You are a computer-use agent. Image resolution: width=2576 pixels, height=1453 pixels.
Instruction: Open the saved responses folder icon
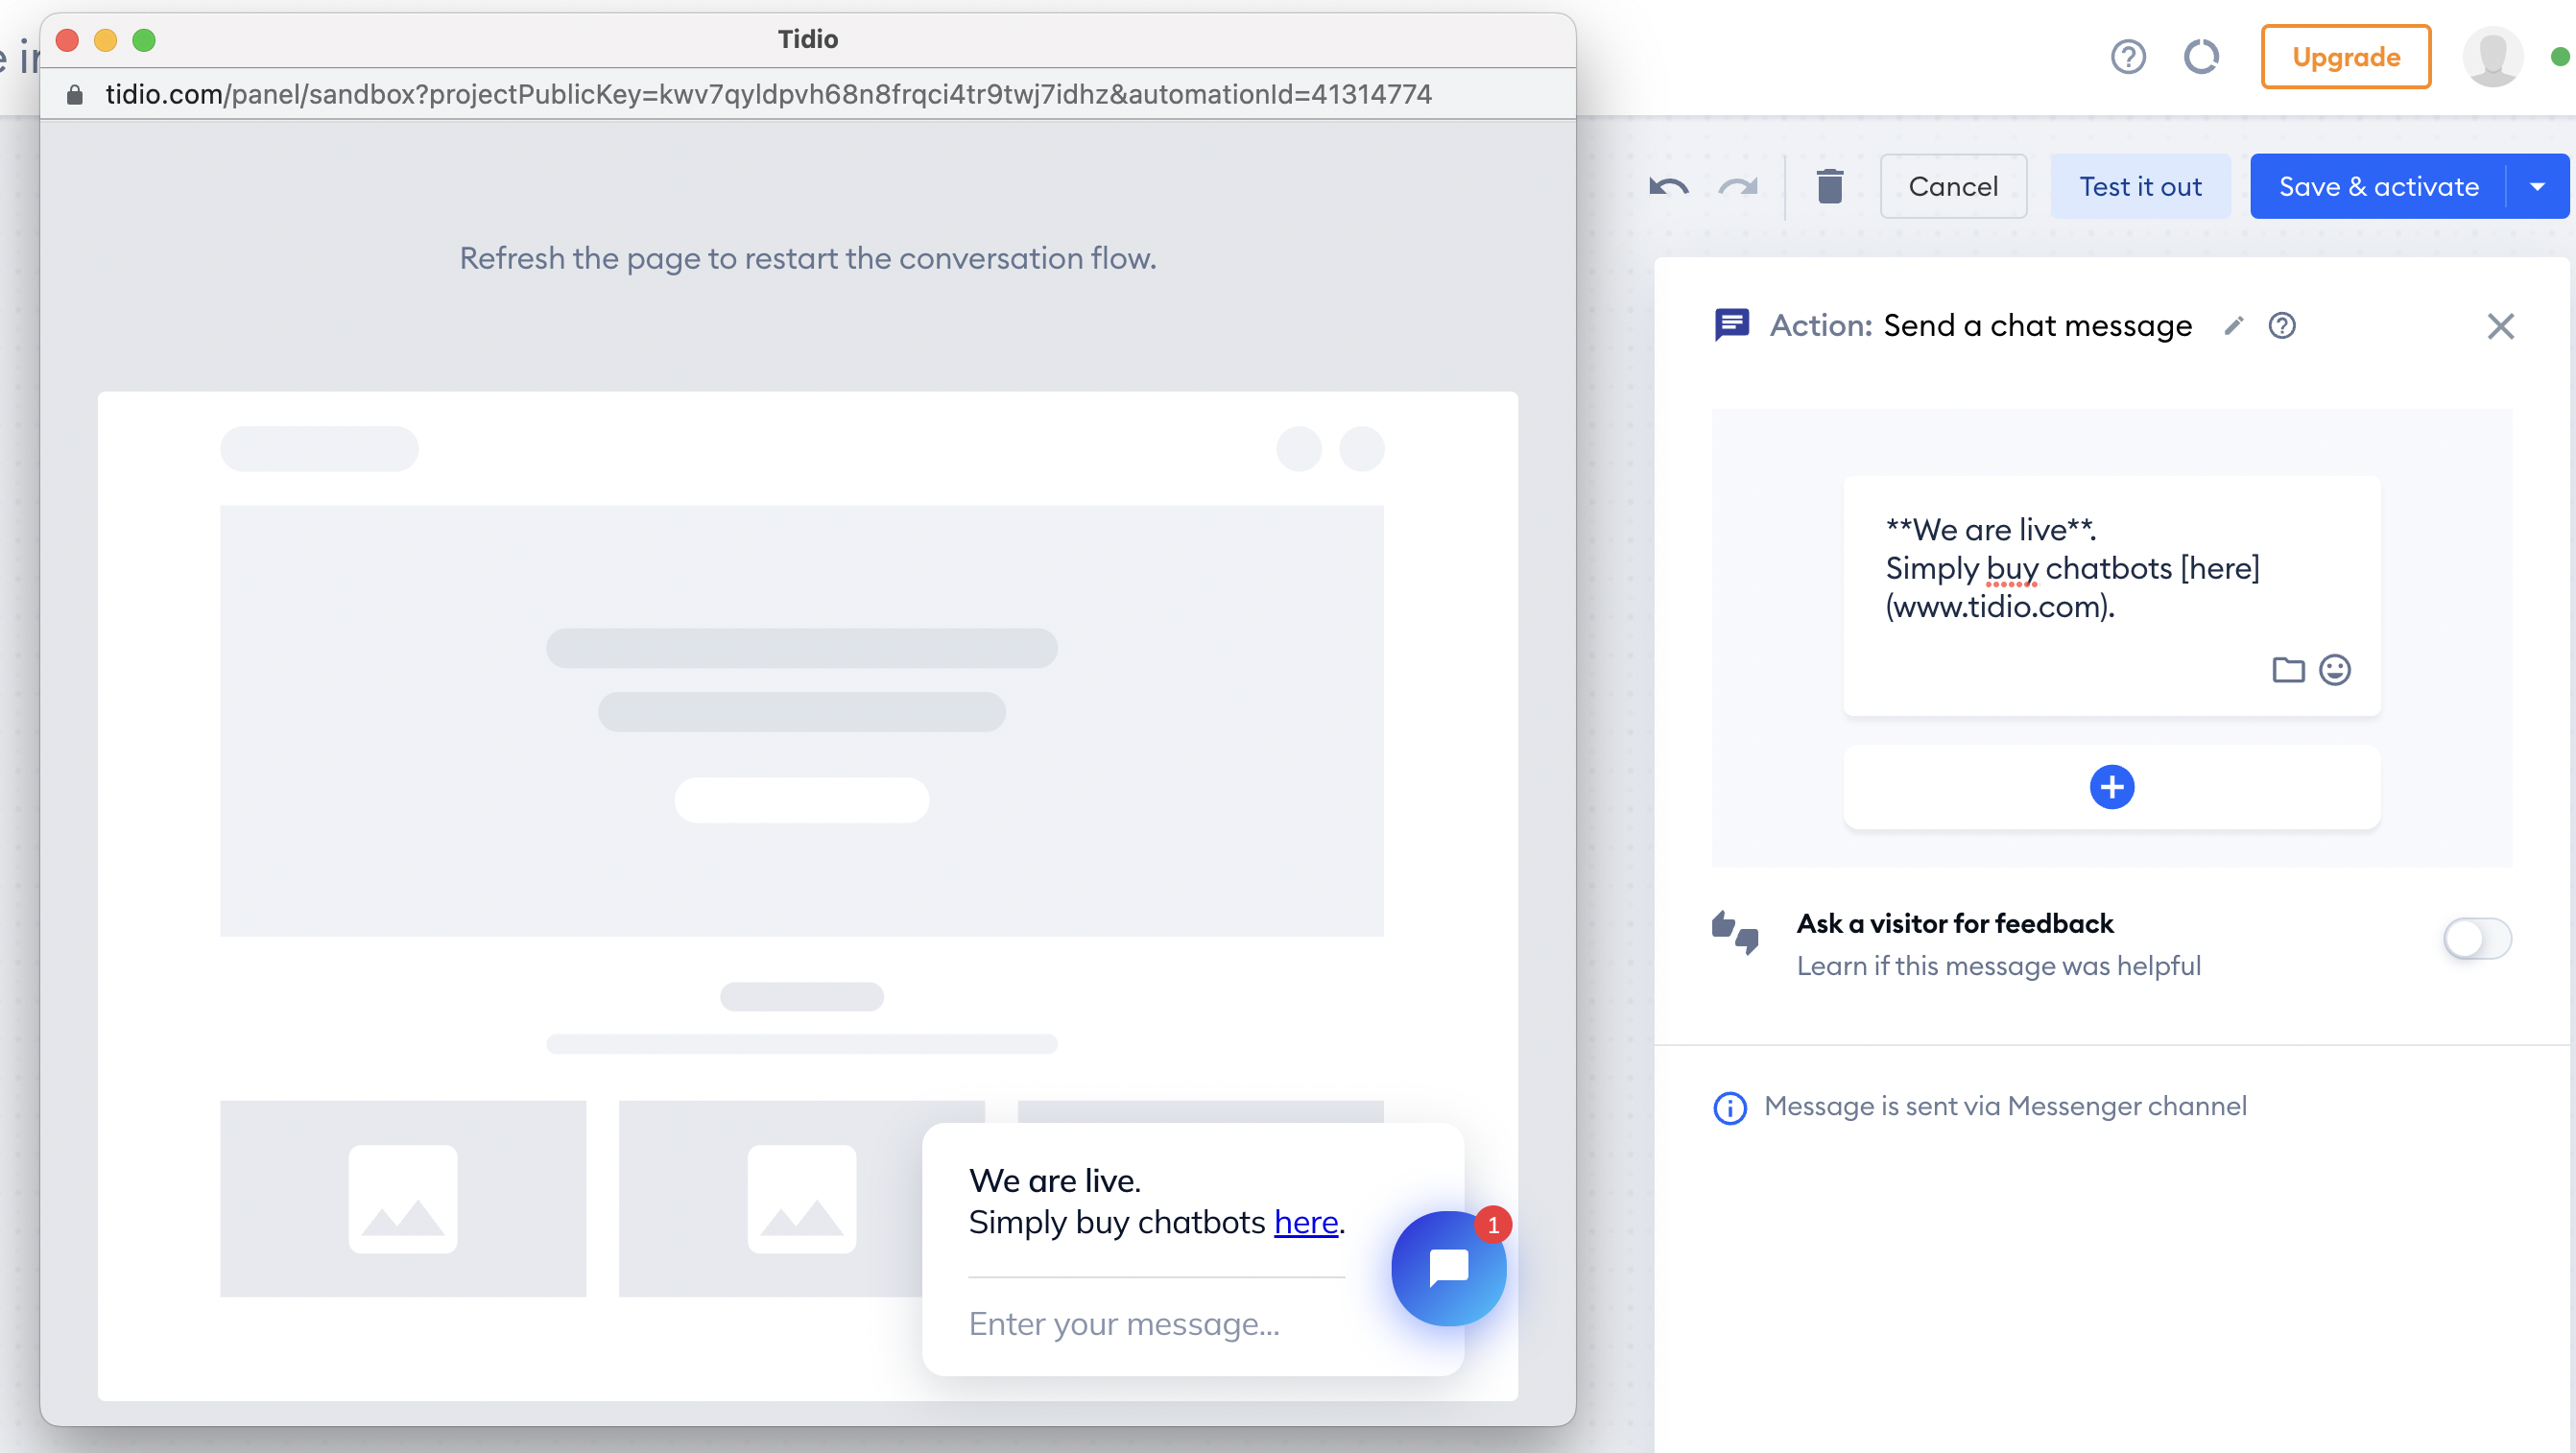(2287, 670)
